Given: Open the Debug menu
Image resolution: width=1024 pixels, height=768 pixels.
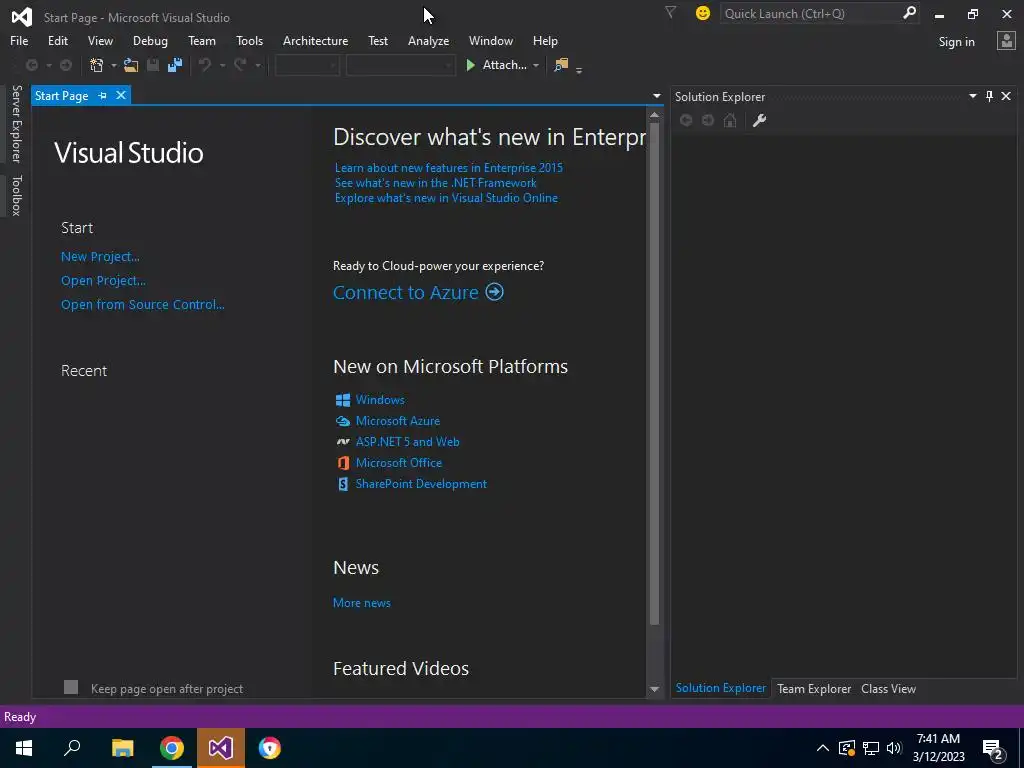Looking at the screenshot, I should [150, 40].
